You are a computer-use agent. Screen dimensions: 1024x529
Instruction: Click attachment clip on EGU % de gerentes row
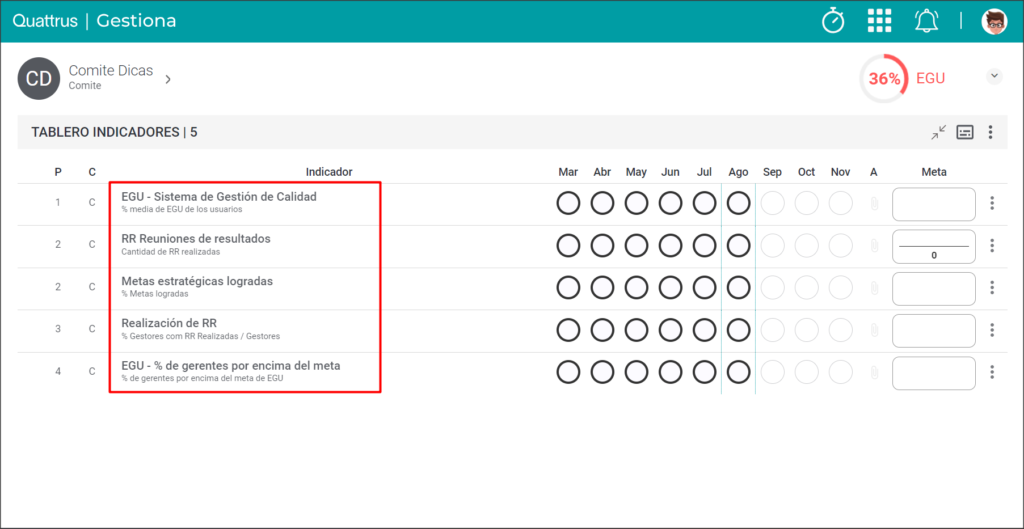pos(874,373)
